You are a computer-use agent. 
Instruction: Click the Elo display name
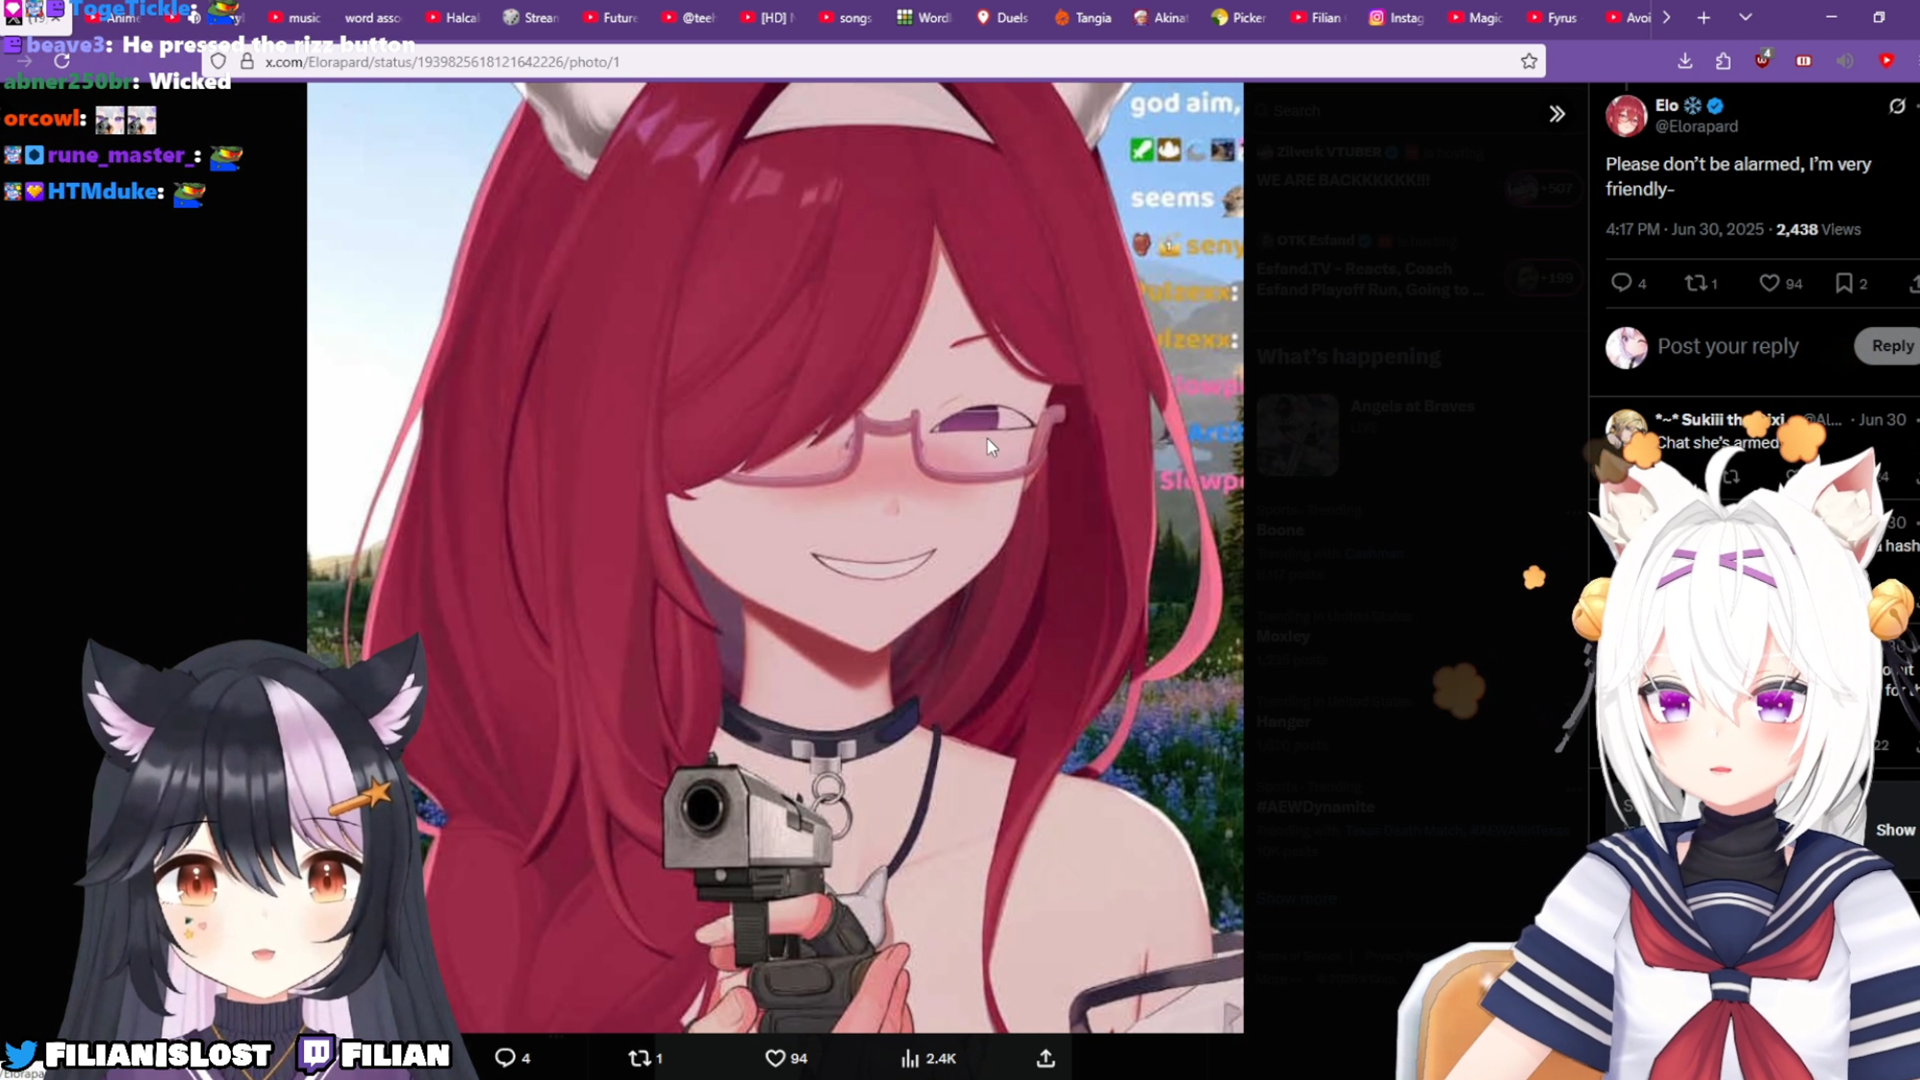click(x=1666, y=105)
